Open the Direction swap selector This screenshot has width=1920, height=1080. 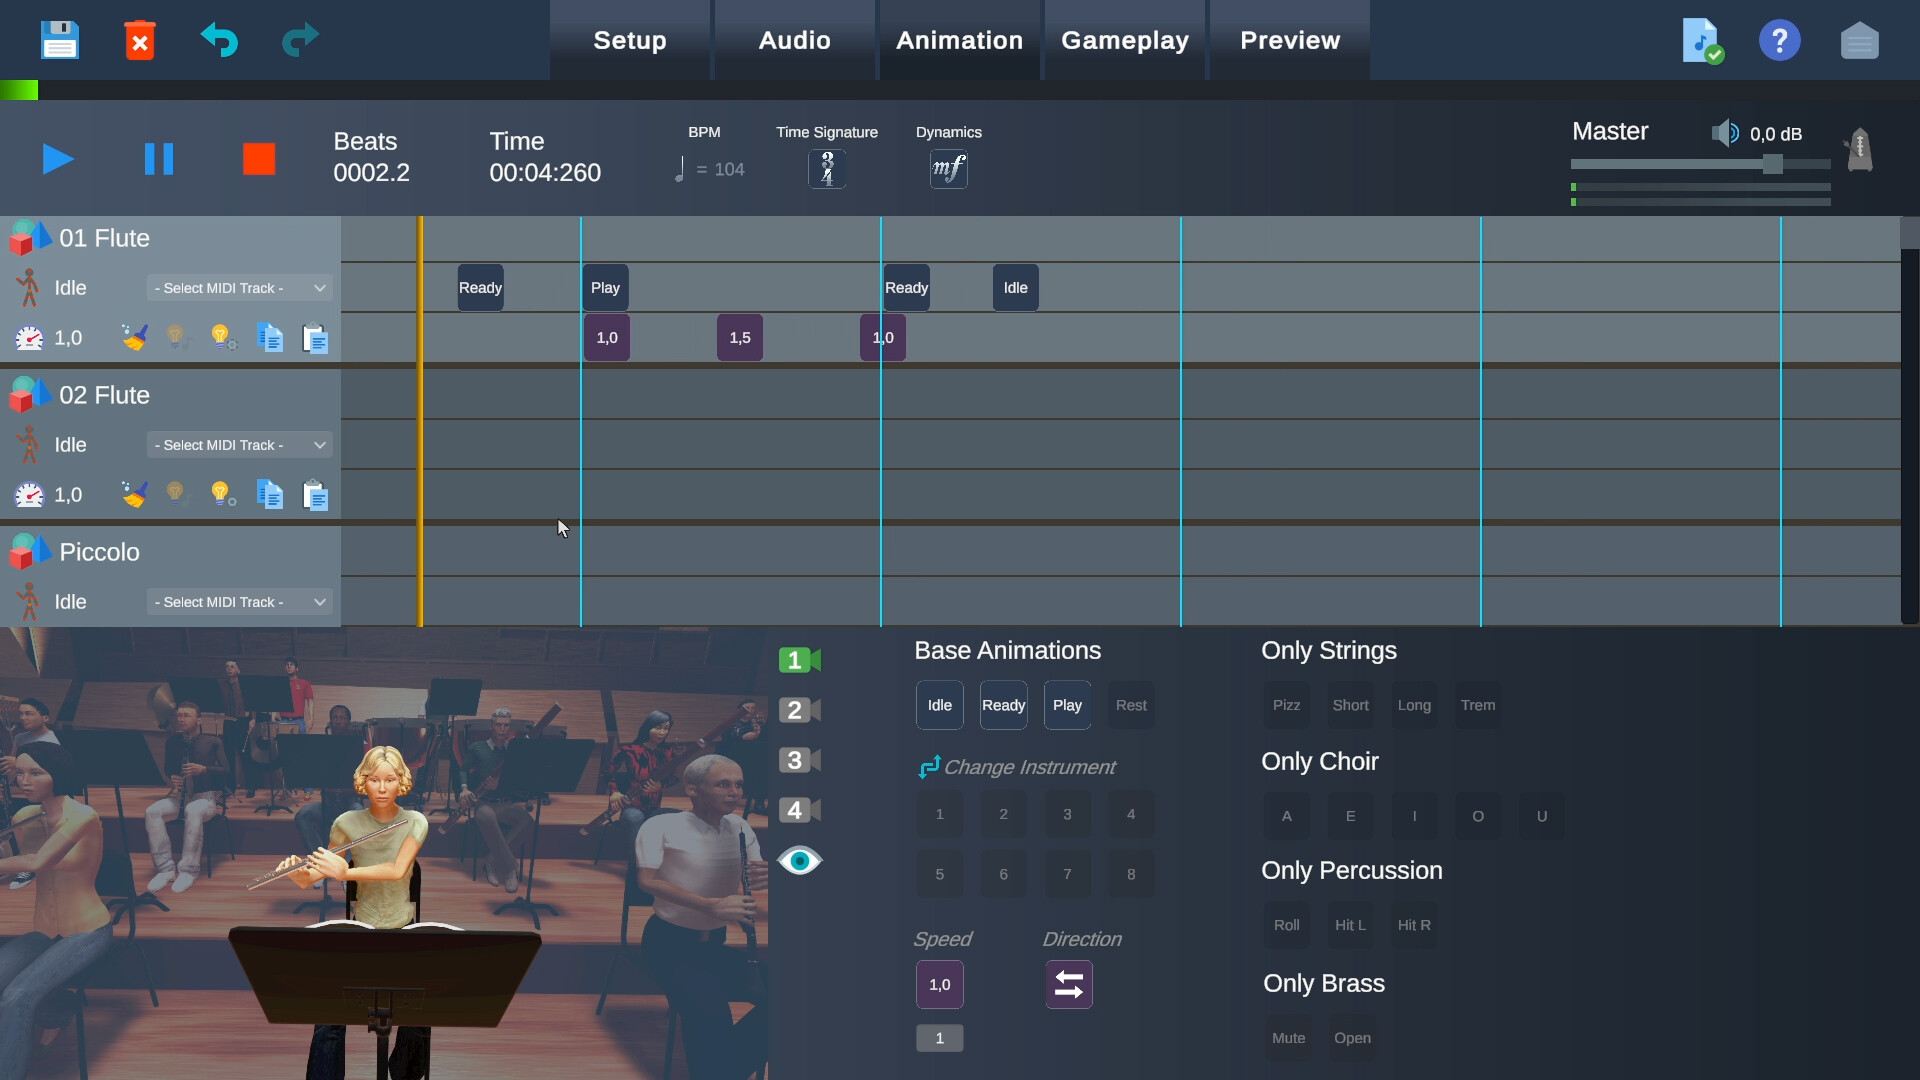[1068, 984]
